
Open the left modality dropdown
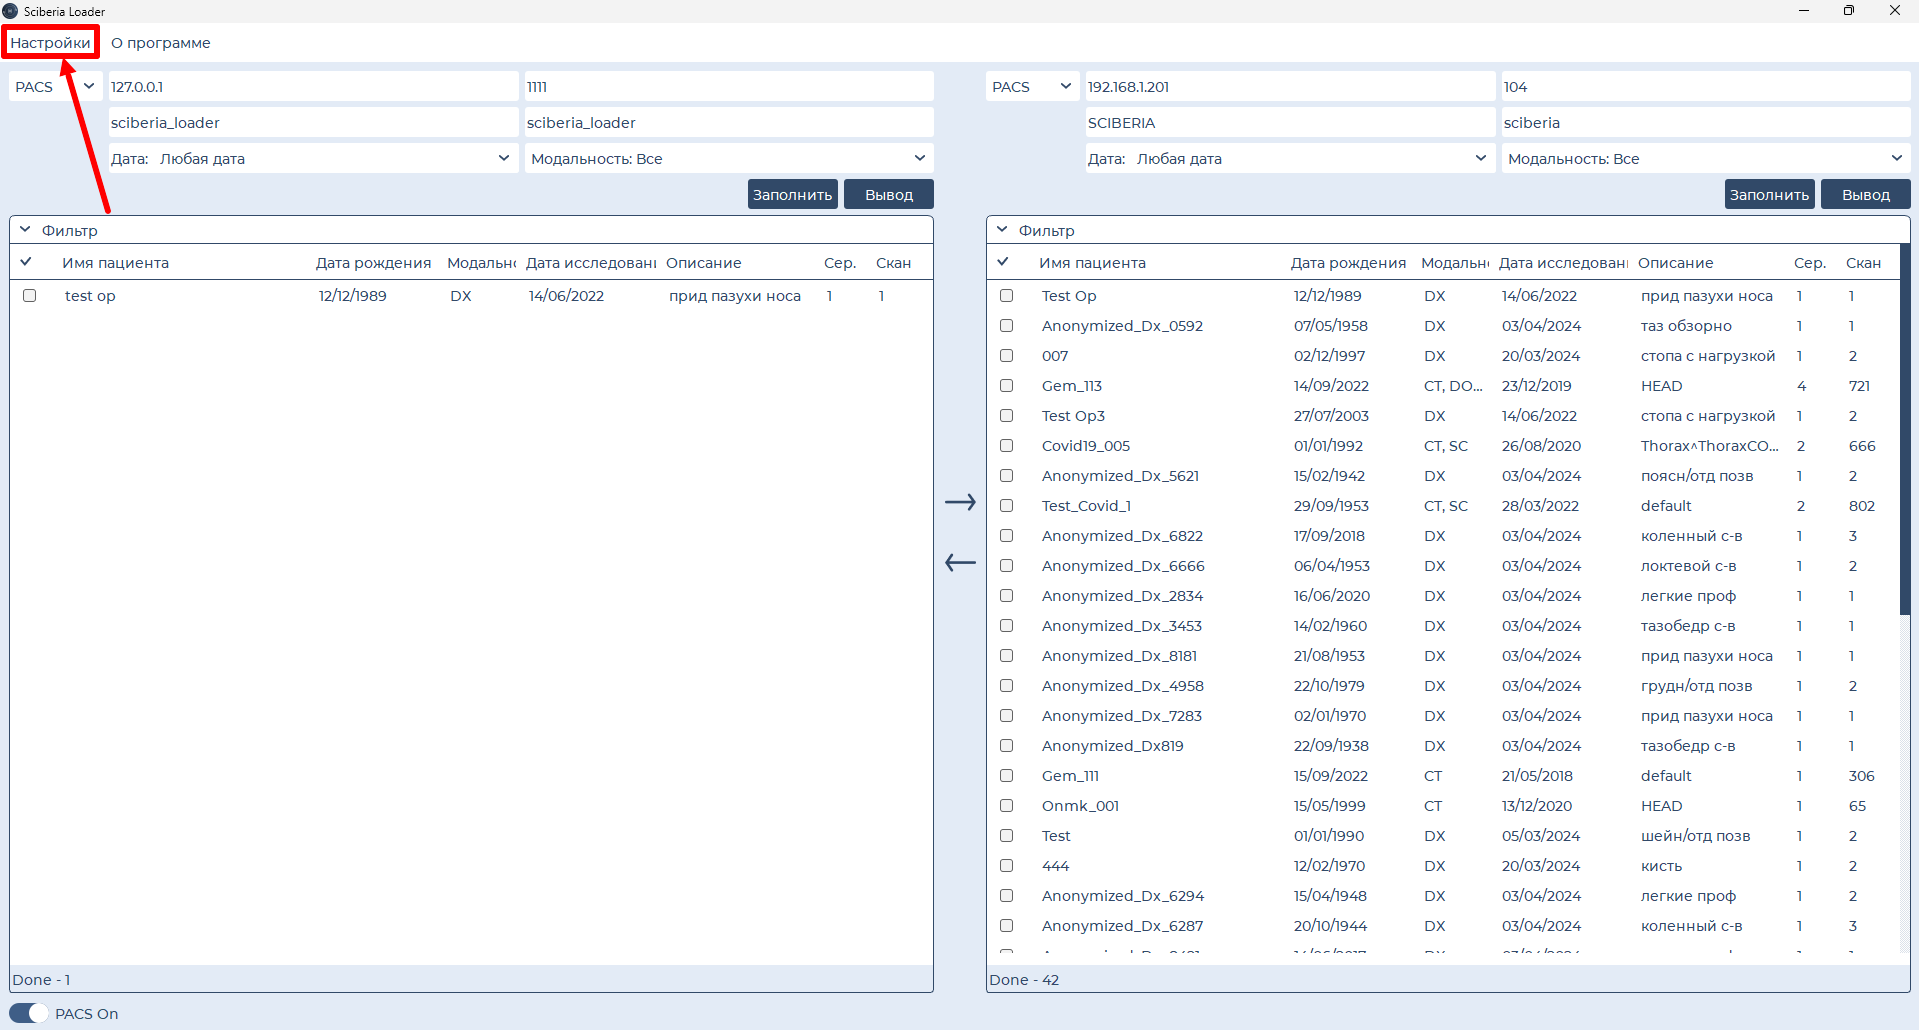[729, 158]
